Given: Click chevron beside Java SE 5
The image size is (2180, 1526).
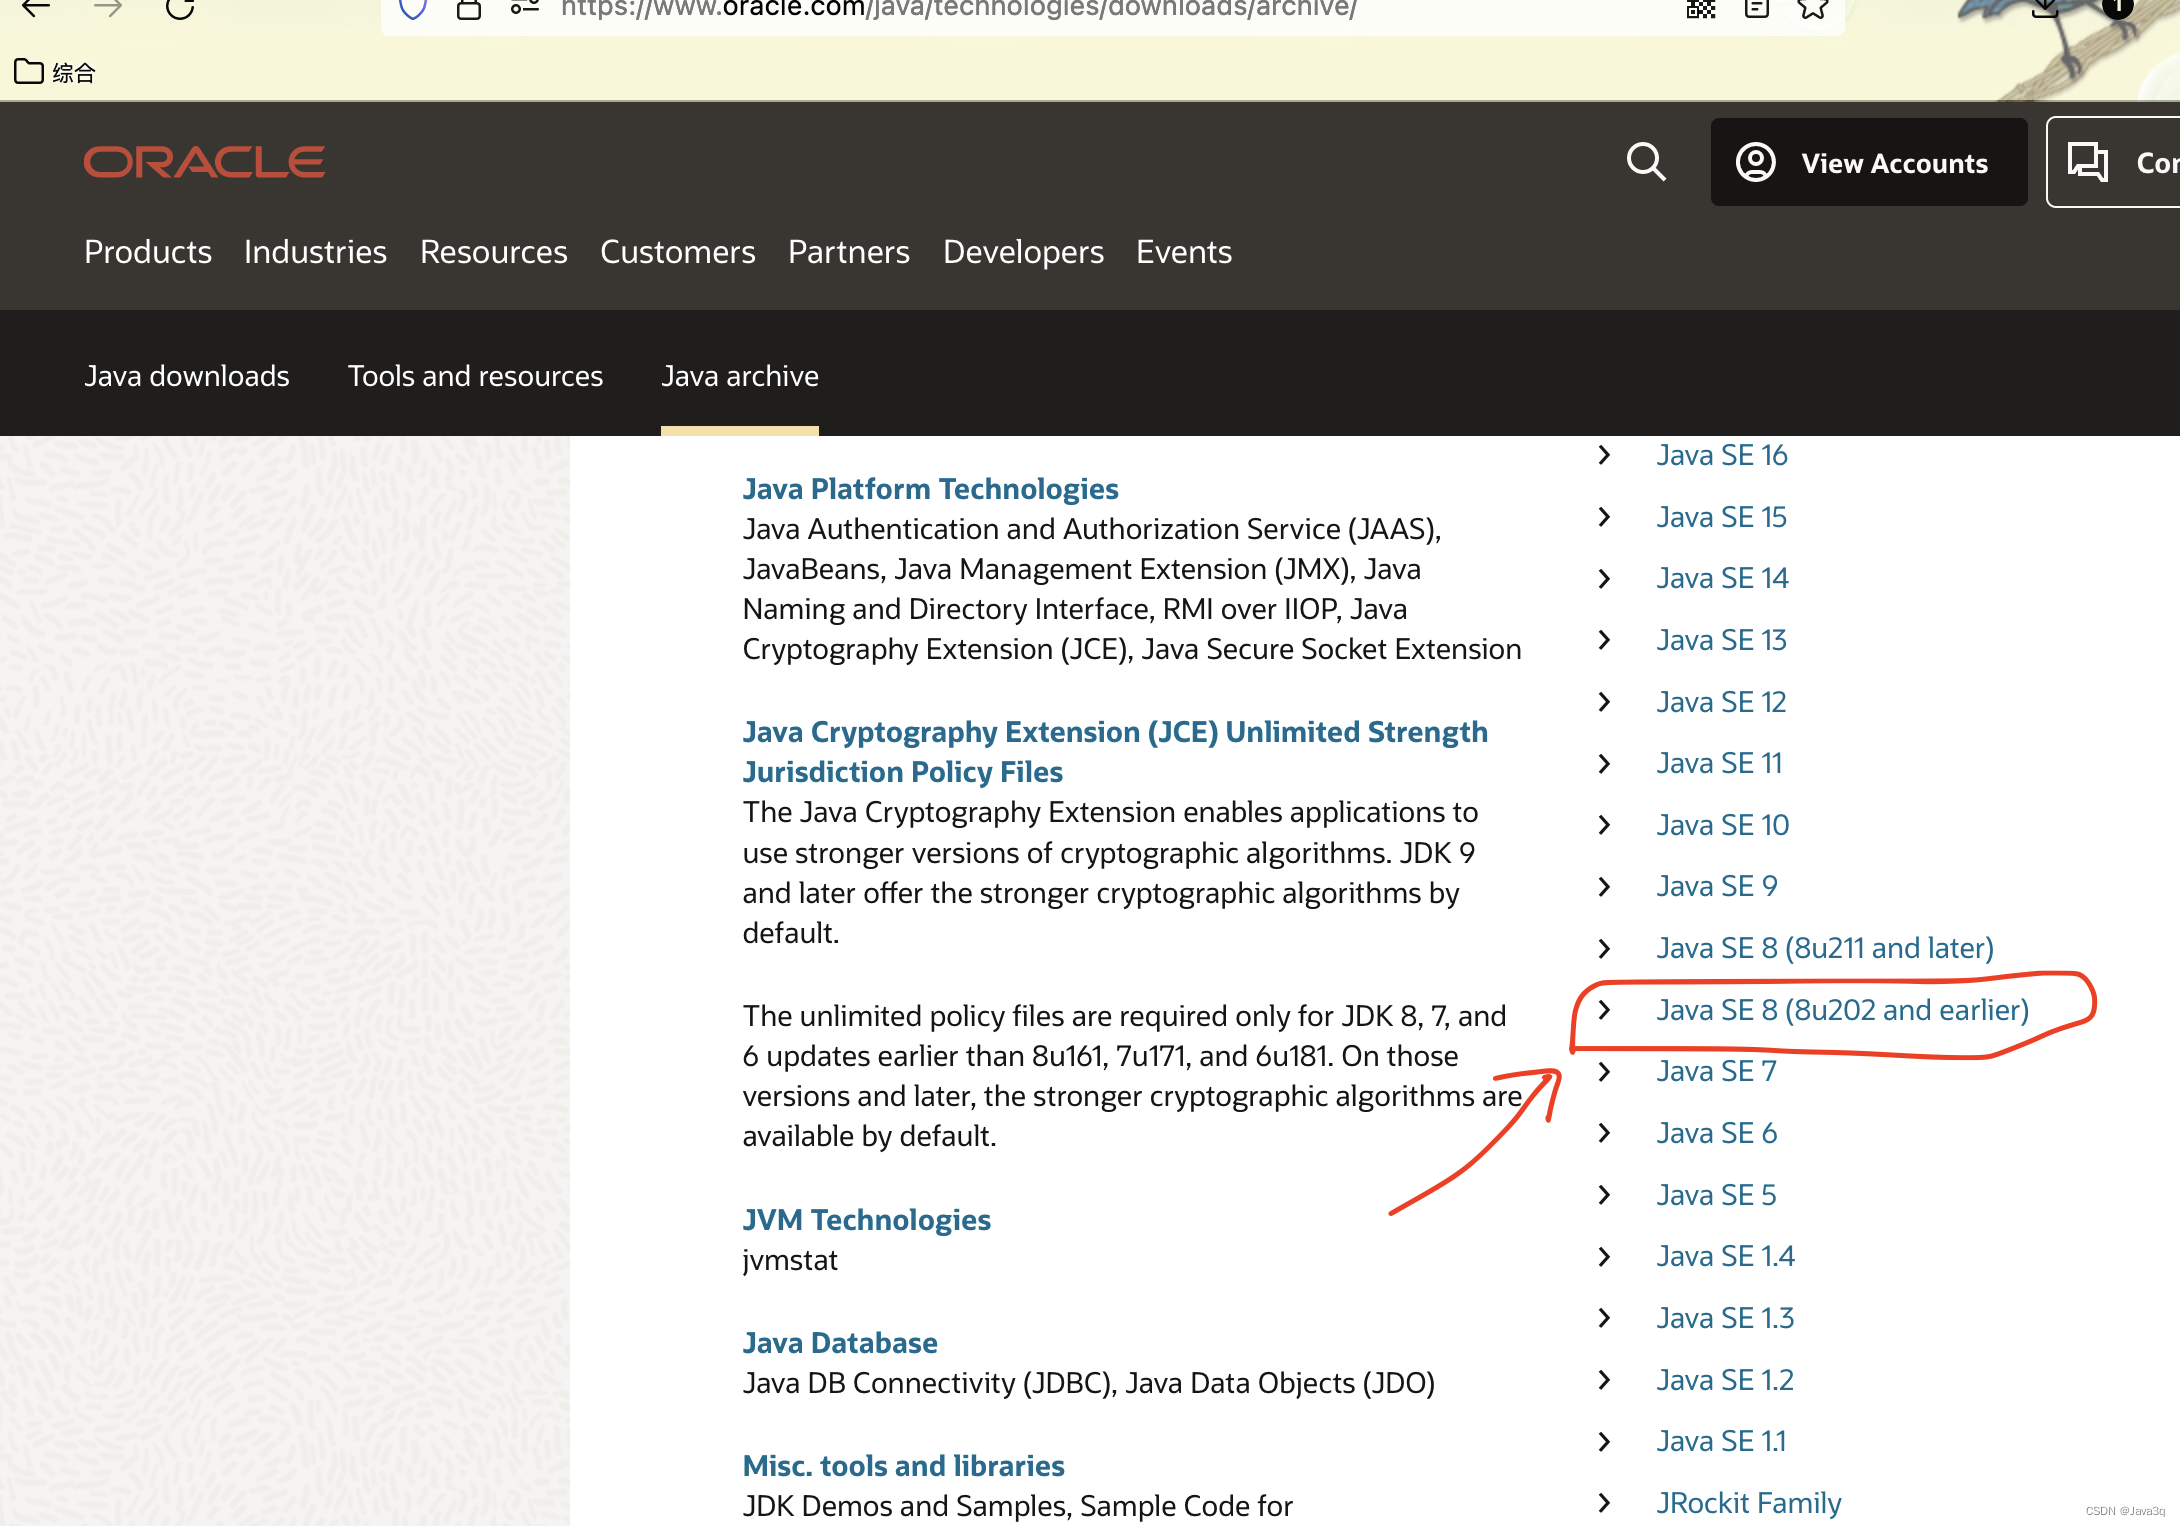Looking at the screenshot, I should [1604, 1195].
